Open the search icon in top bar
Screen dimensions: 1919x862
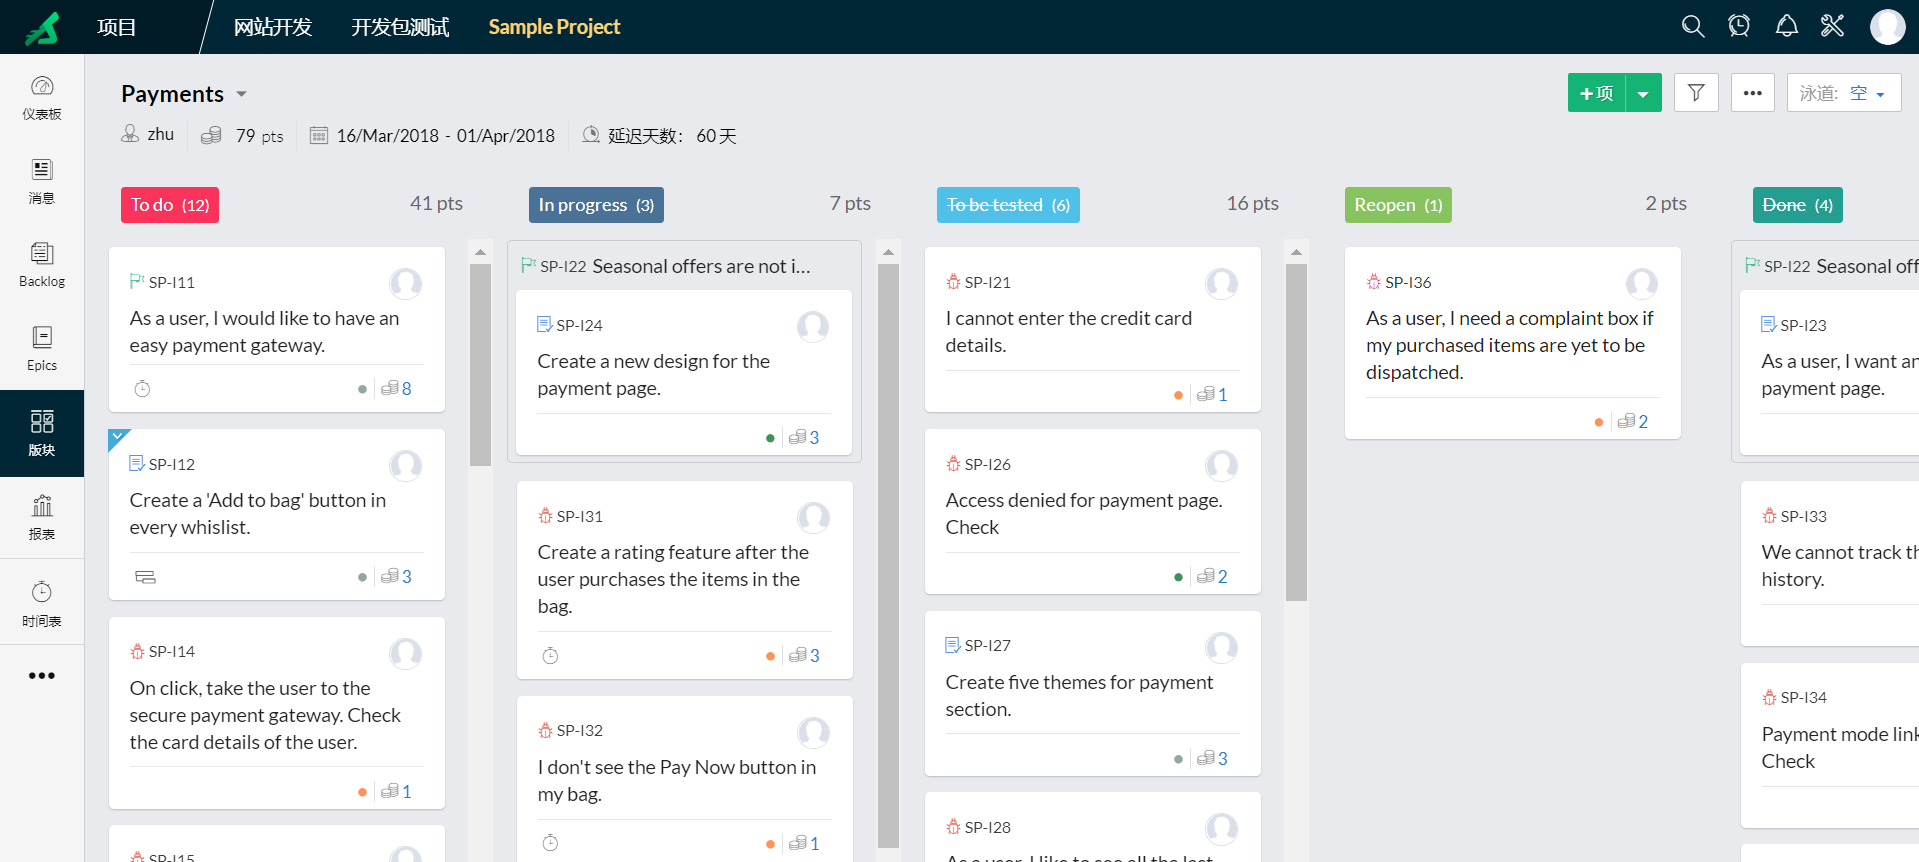coord(1692,27)
